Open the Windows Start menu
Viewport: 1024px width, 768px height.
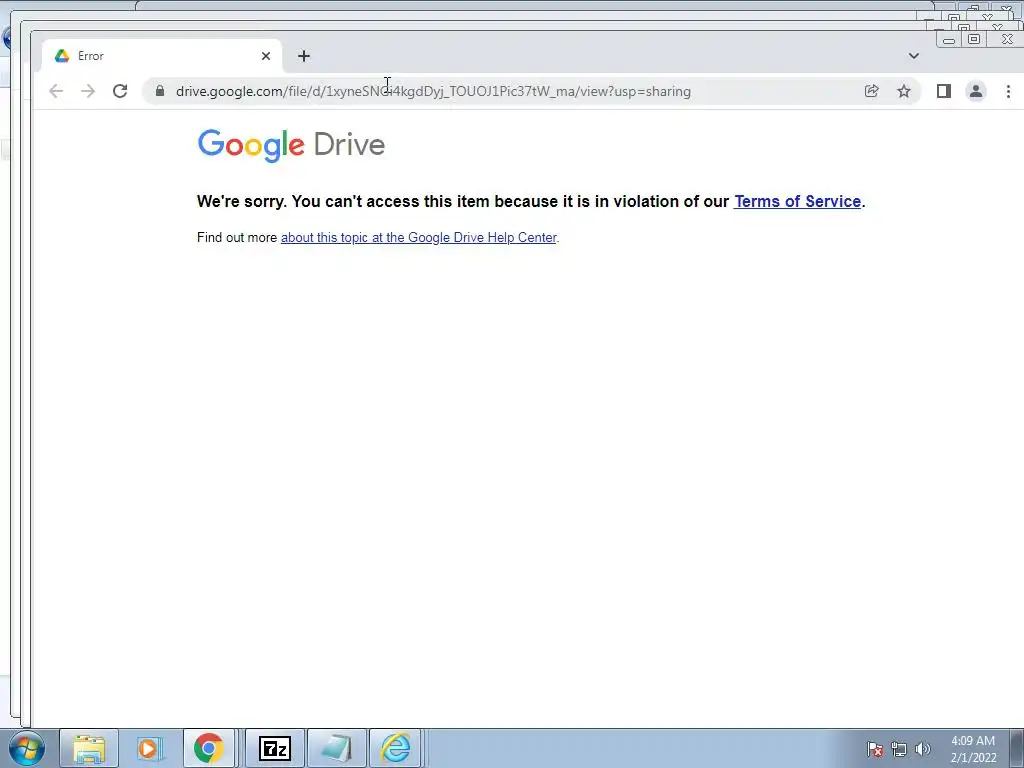[x=27, y=748]
